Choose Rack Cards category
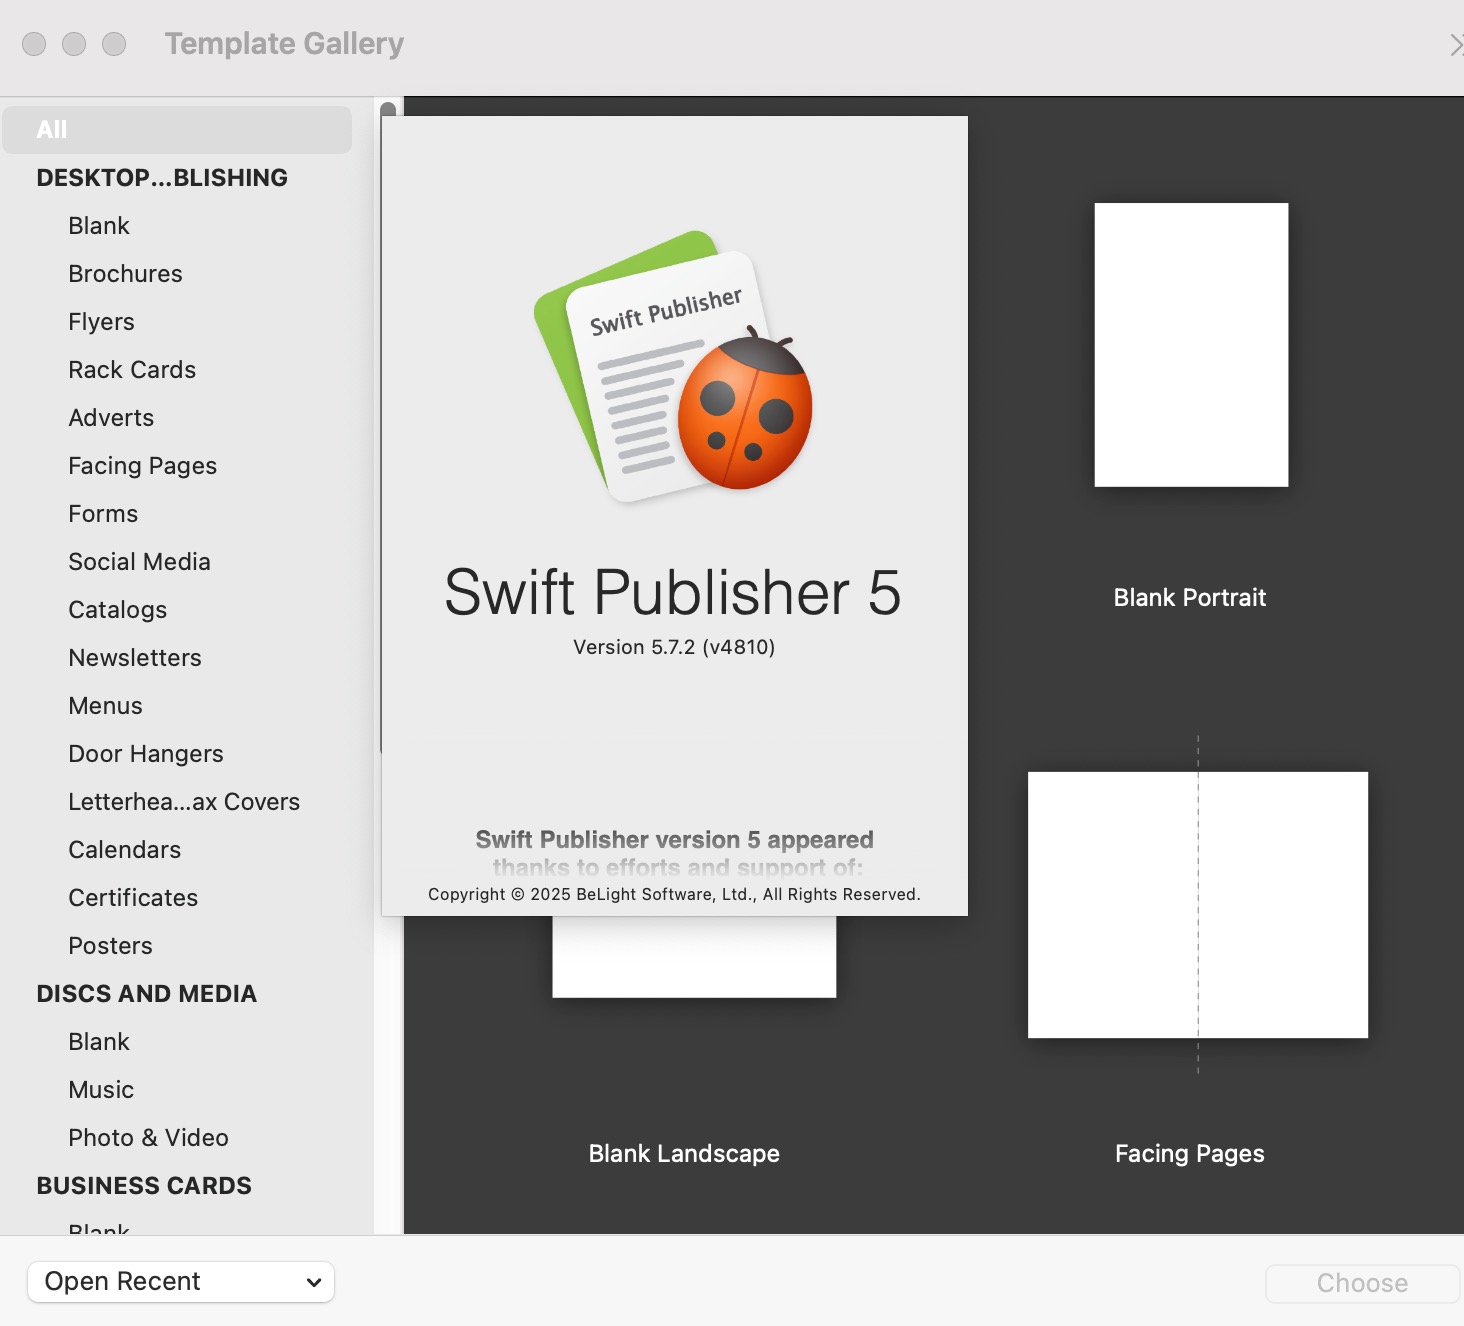Viewport: 1464px width, 1326px height. click(x=132, y=370)
